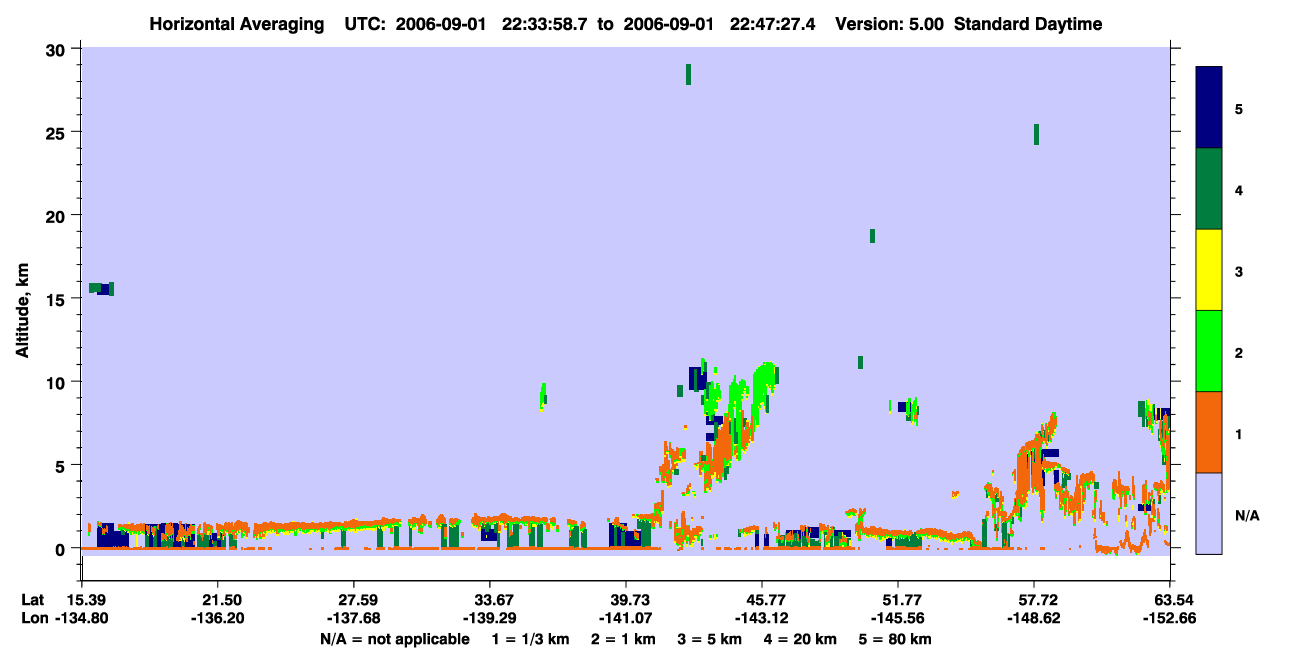Click the blue-green feature at 15.5 km altitude

tap(101, 289)
